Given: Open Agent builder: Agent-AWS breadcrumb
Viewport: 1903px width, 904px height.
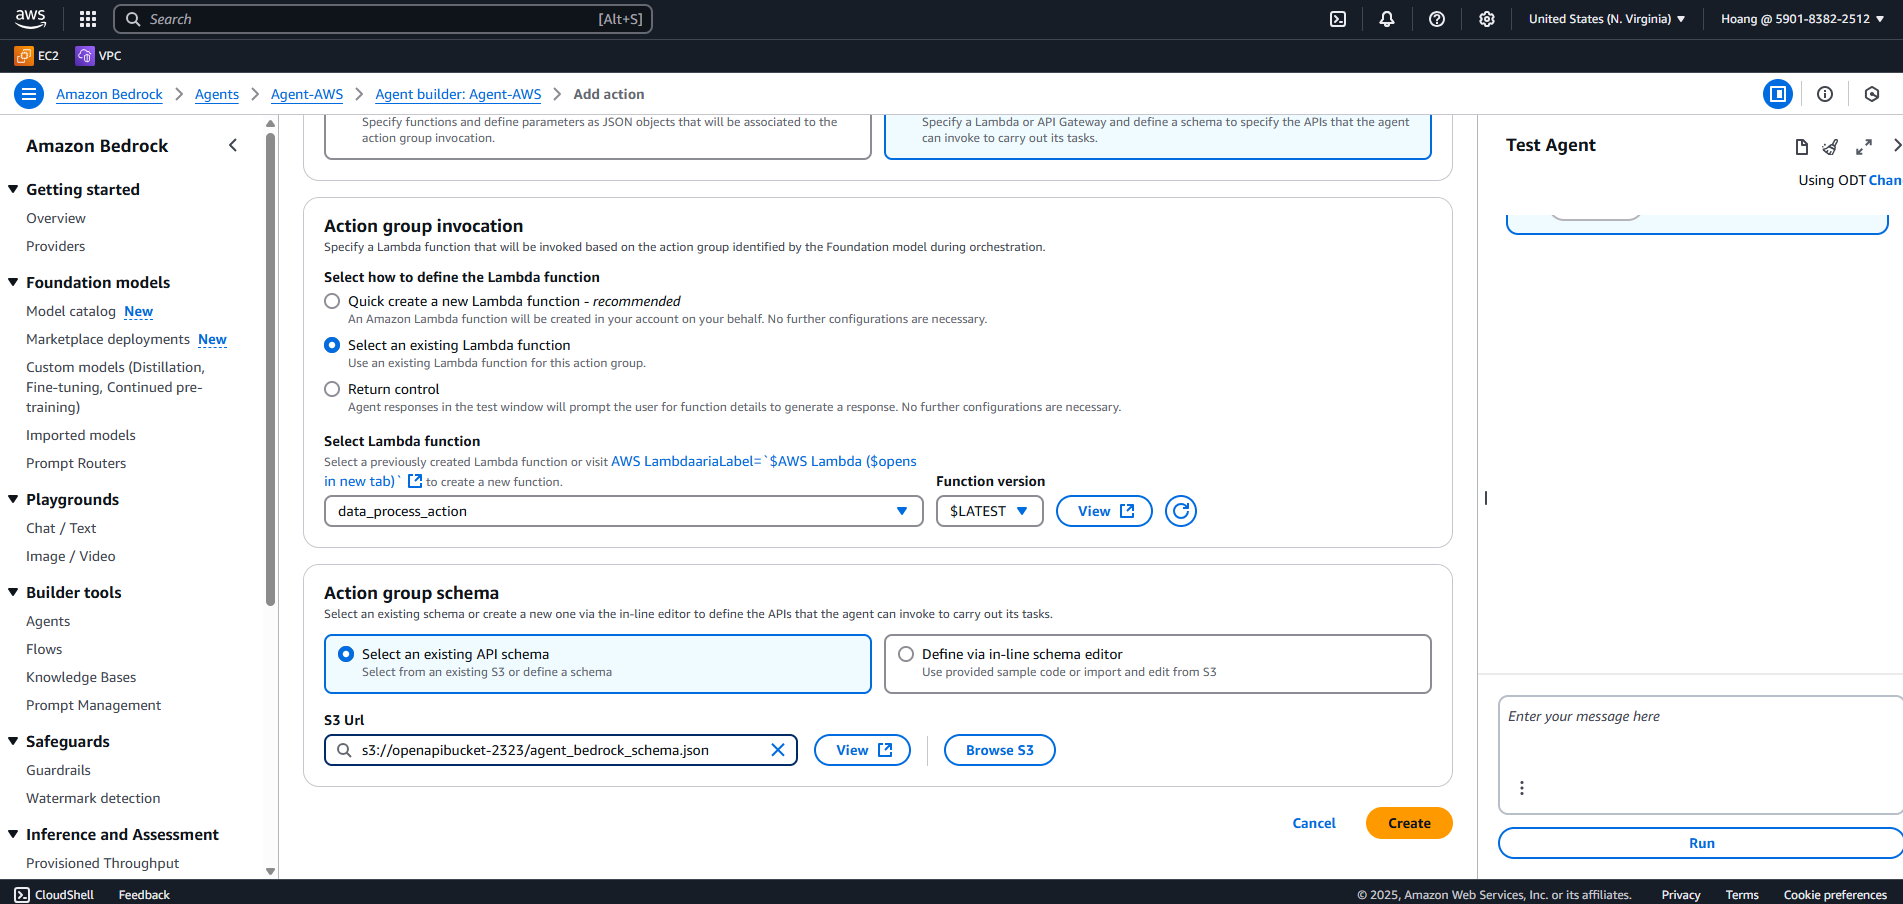Looking at the screenshot, I should click(458, 94).
